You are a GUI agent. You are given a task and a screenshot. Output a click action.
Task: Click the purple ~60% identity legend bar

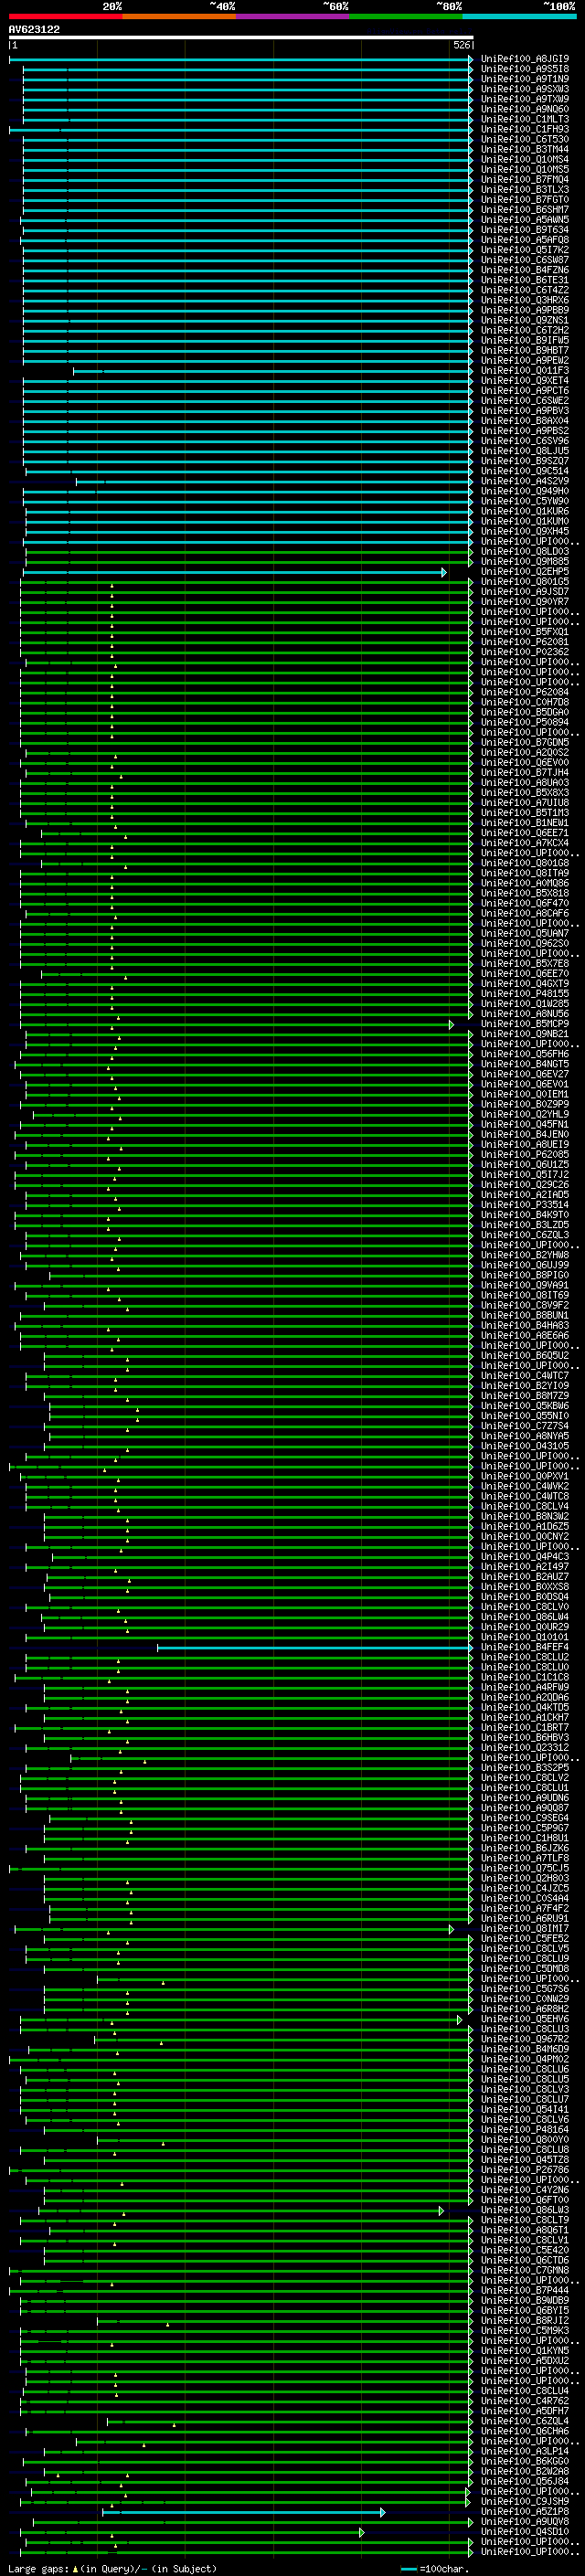pyautogui.click(x=293, y=17)
